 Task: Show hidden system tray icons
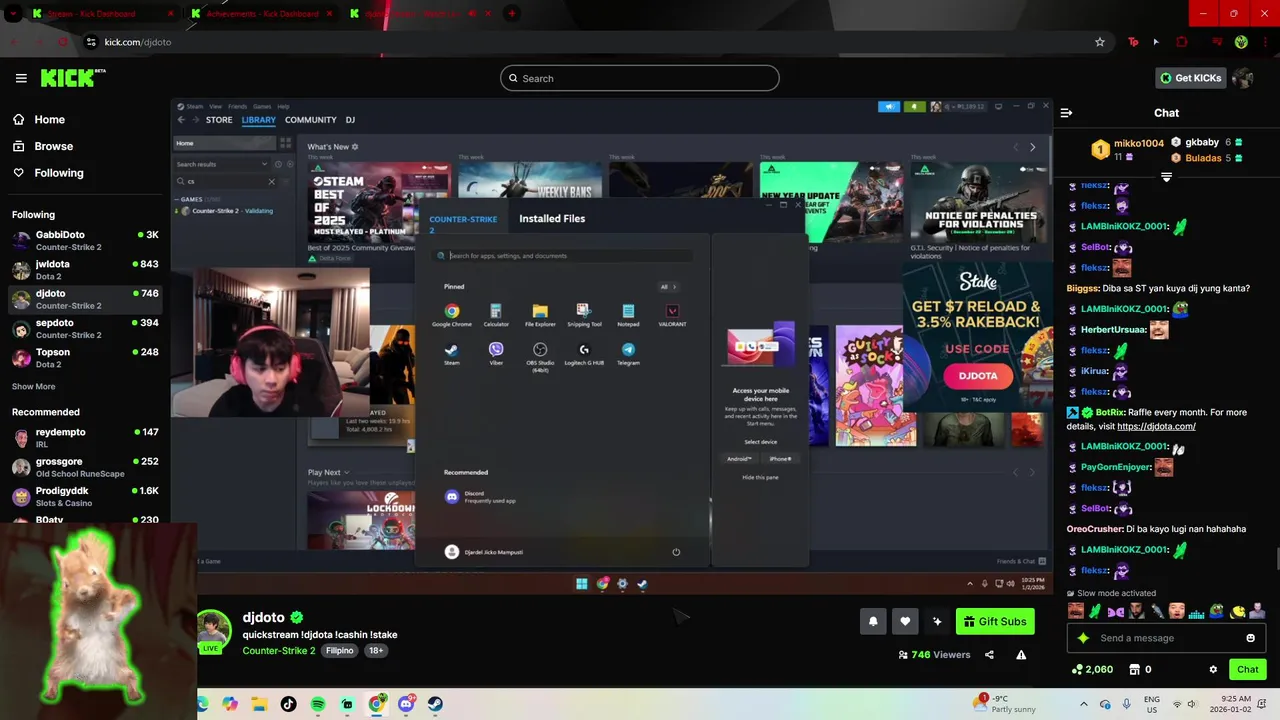click(x=1083, y=704)
